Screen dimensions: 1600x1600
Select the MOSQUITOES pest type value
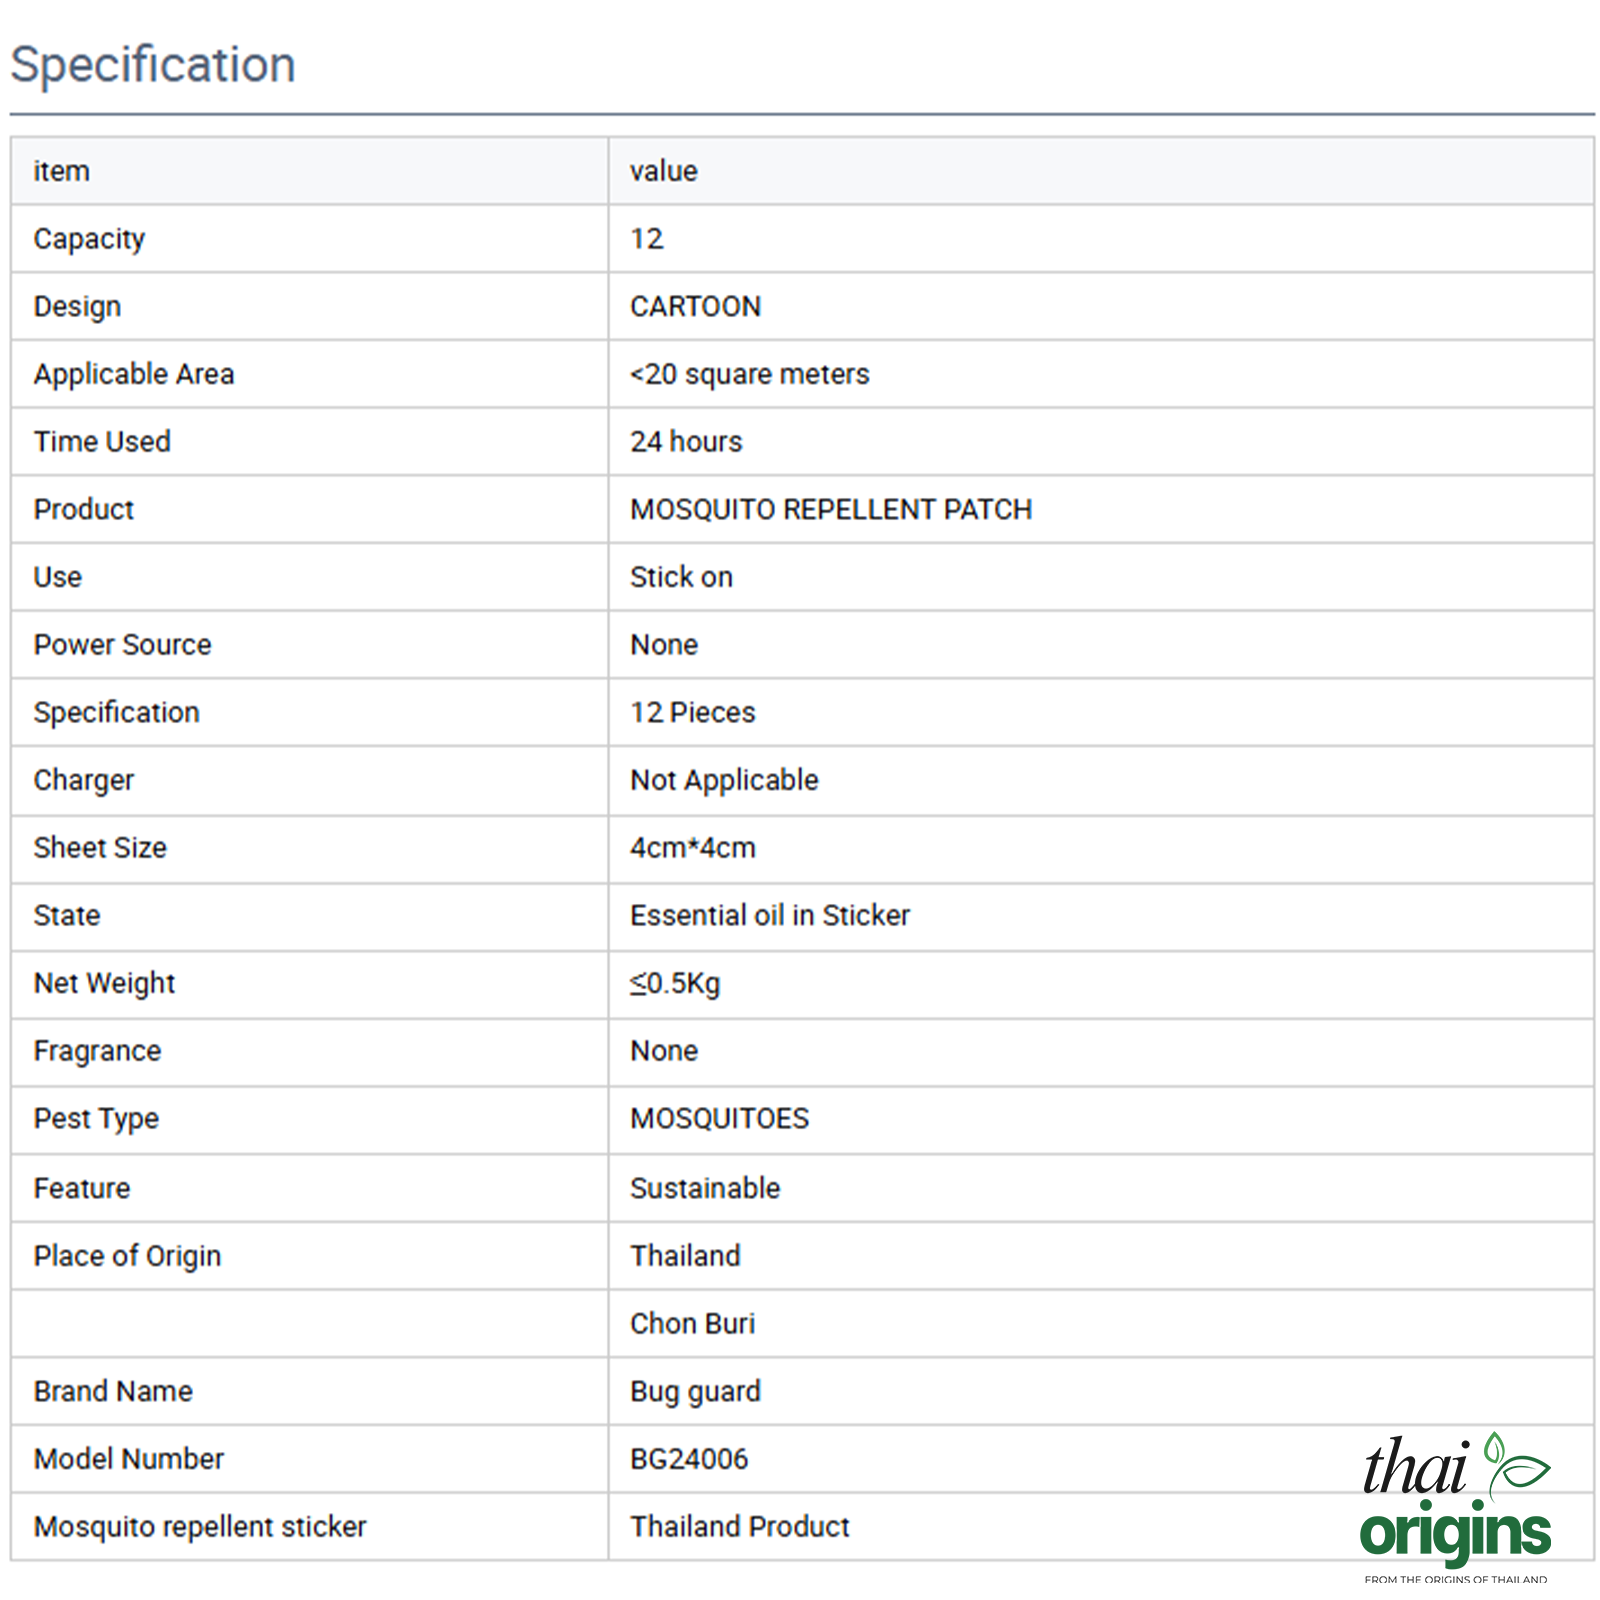tap(719, 1118)
